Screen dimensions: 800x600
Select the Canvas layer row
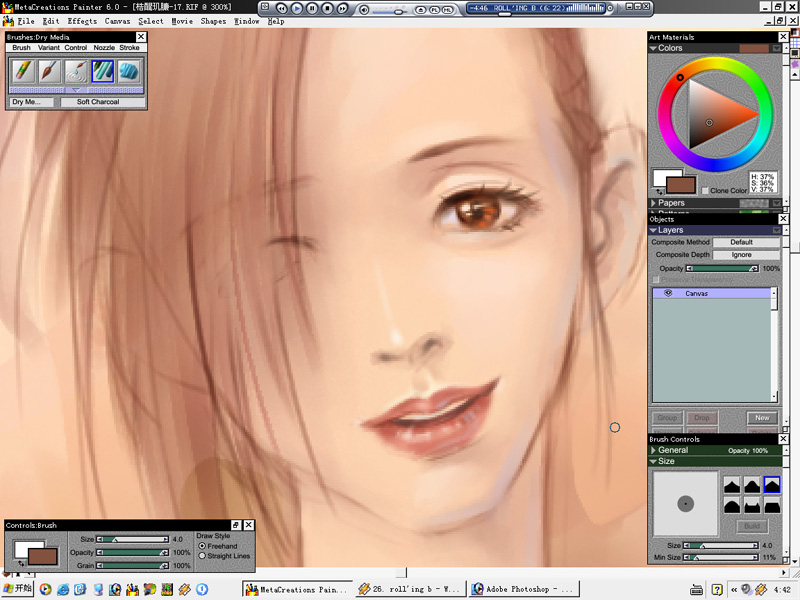click(713, 293)
